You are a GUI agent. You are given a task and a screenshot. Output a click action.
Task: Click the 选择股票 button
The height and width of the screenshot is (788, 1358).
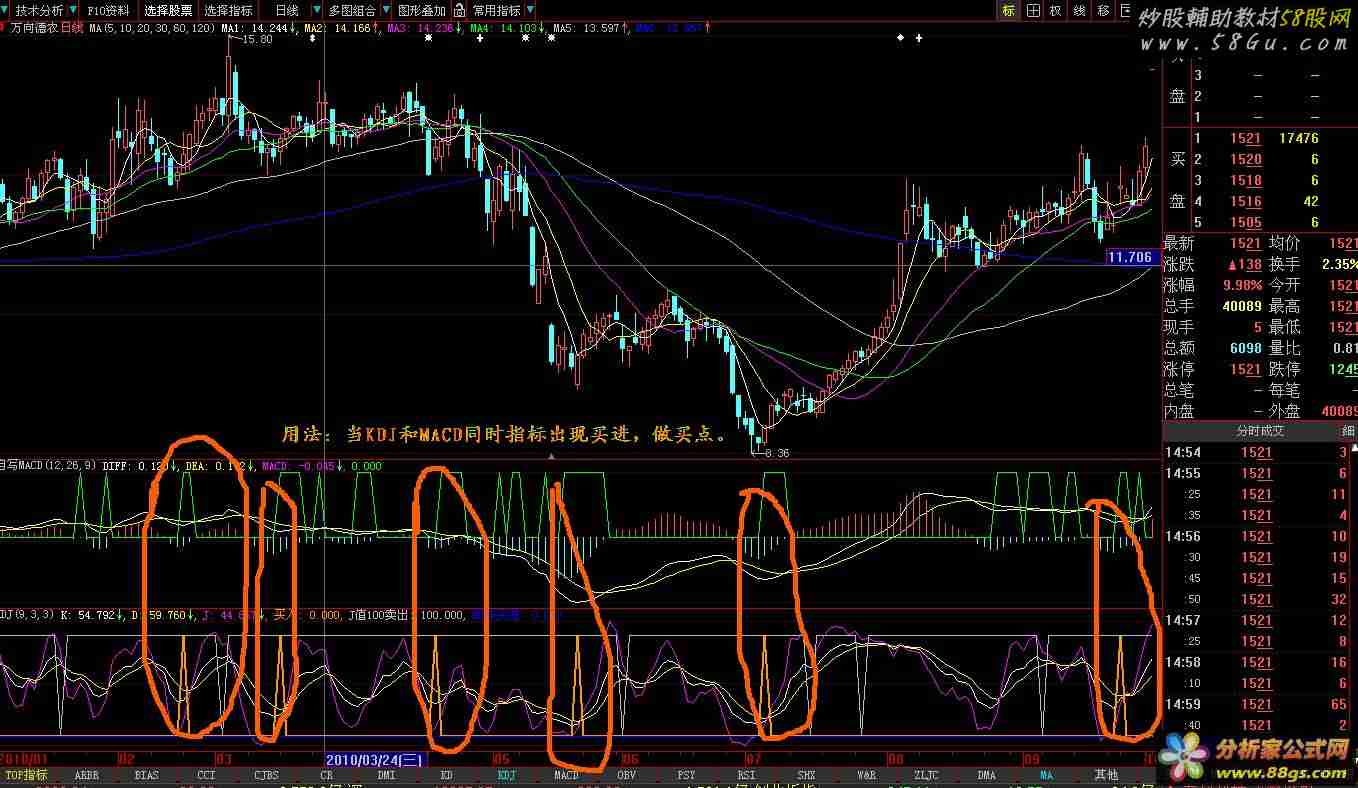[x=168, y=11]
